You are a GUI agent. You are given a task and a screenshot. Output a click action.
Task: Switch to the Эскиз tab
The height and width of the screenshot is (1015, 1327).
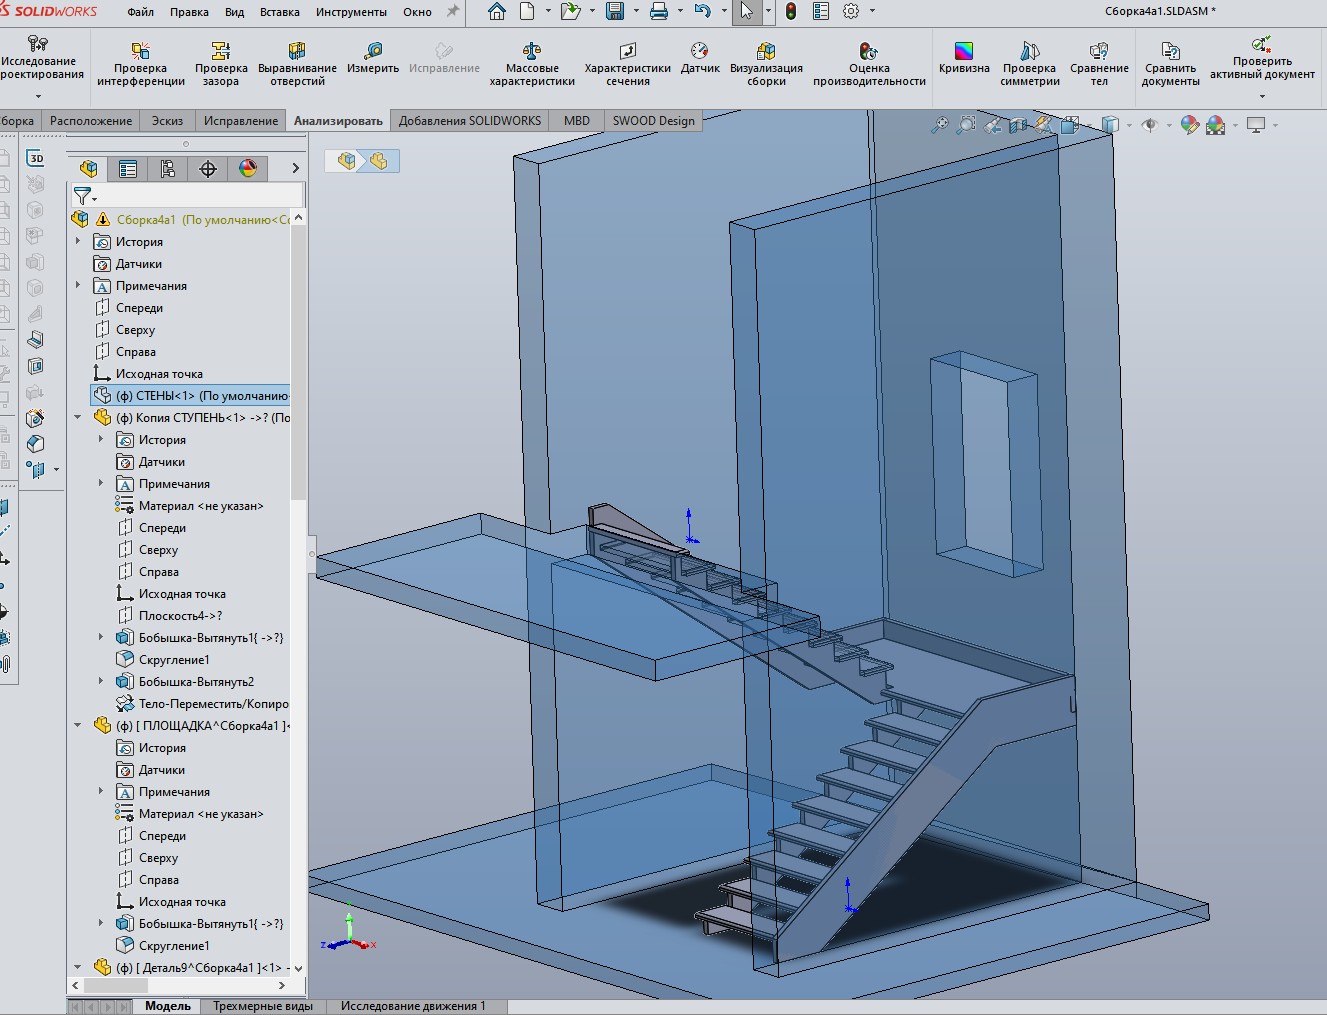[x=167, y=121]
